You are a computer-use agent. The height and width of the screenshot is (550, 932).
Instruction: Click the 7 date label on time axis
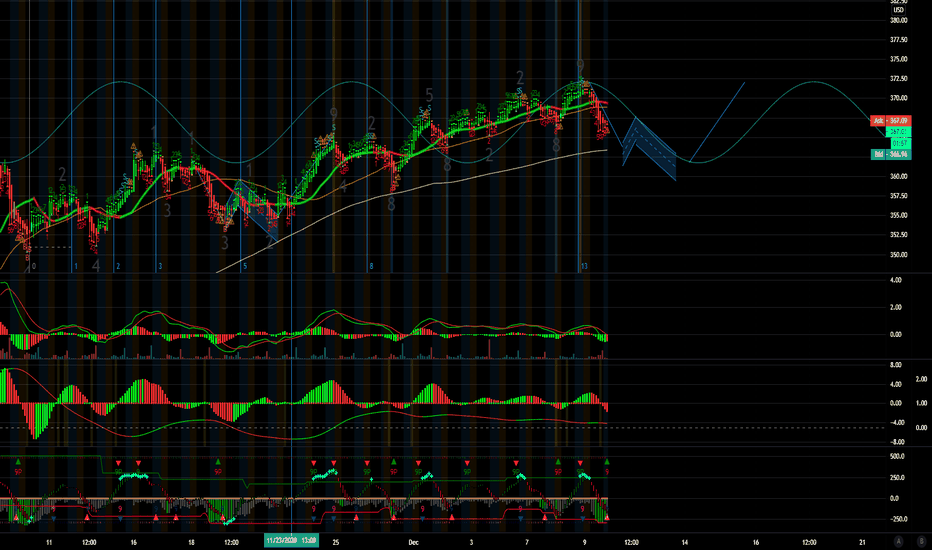527,542
